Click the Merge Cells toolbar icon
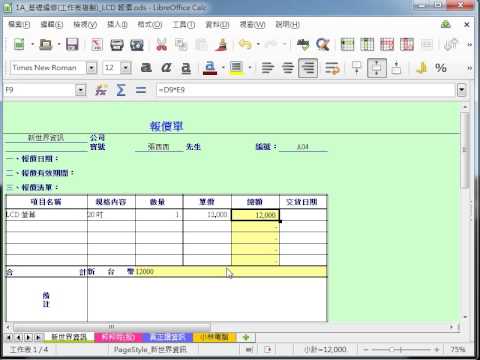The width and height of the screenshot is (480, 360). [x=427, y=44]
